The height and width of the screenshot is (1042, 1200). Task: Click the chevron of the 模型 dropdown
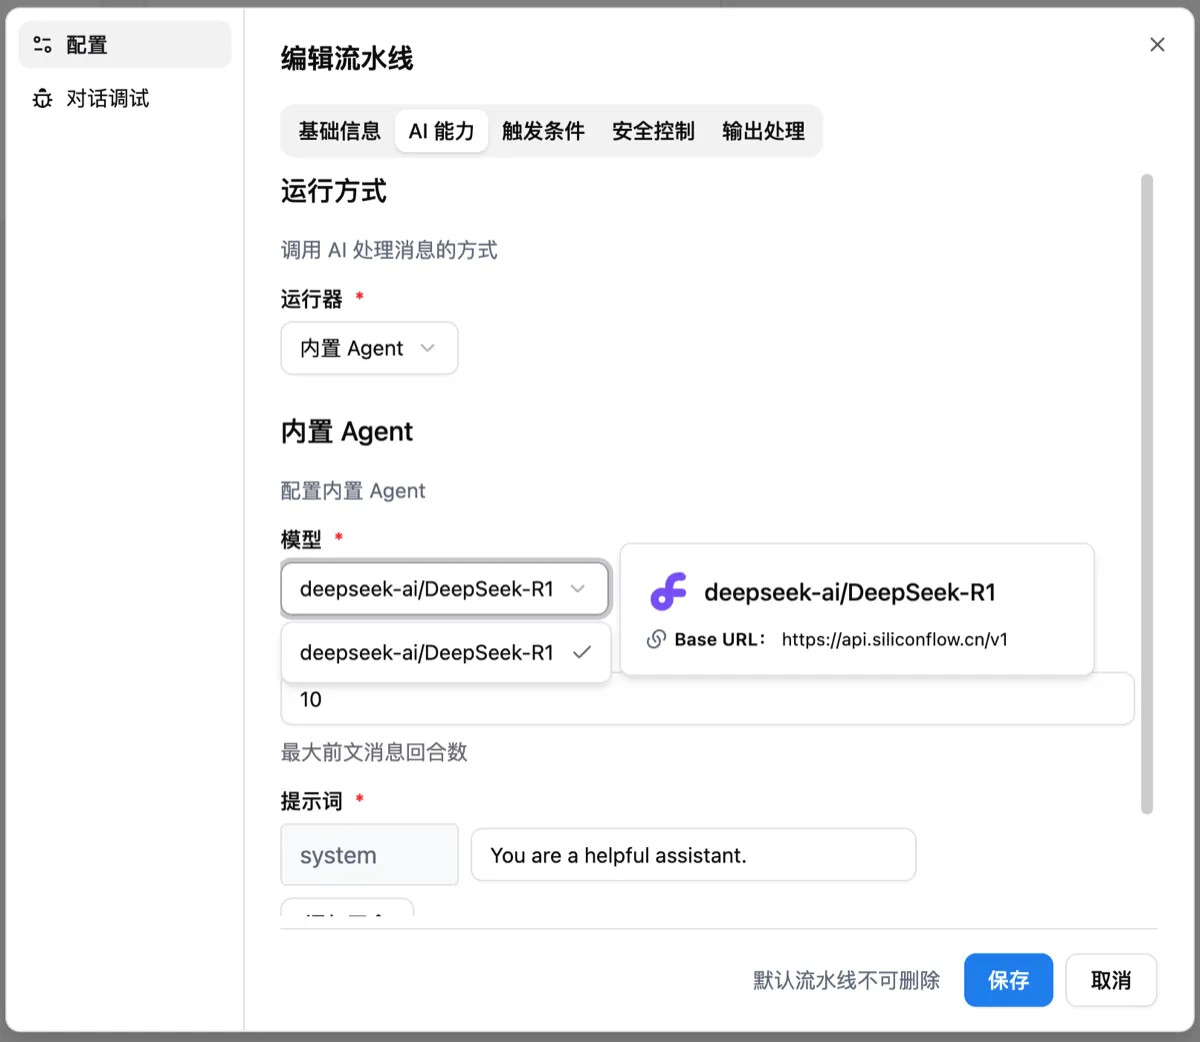tap(577, 589)
